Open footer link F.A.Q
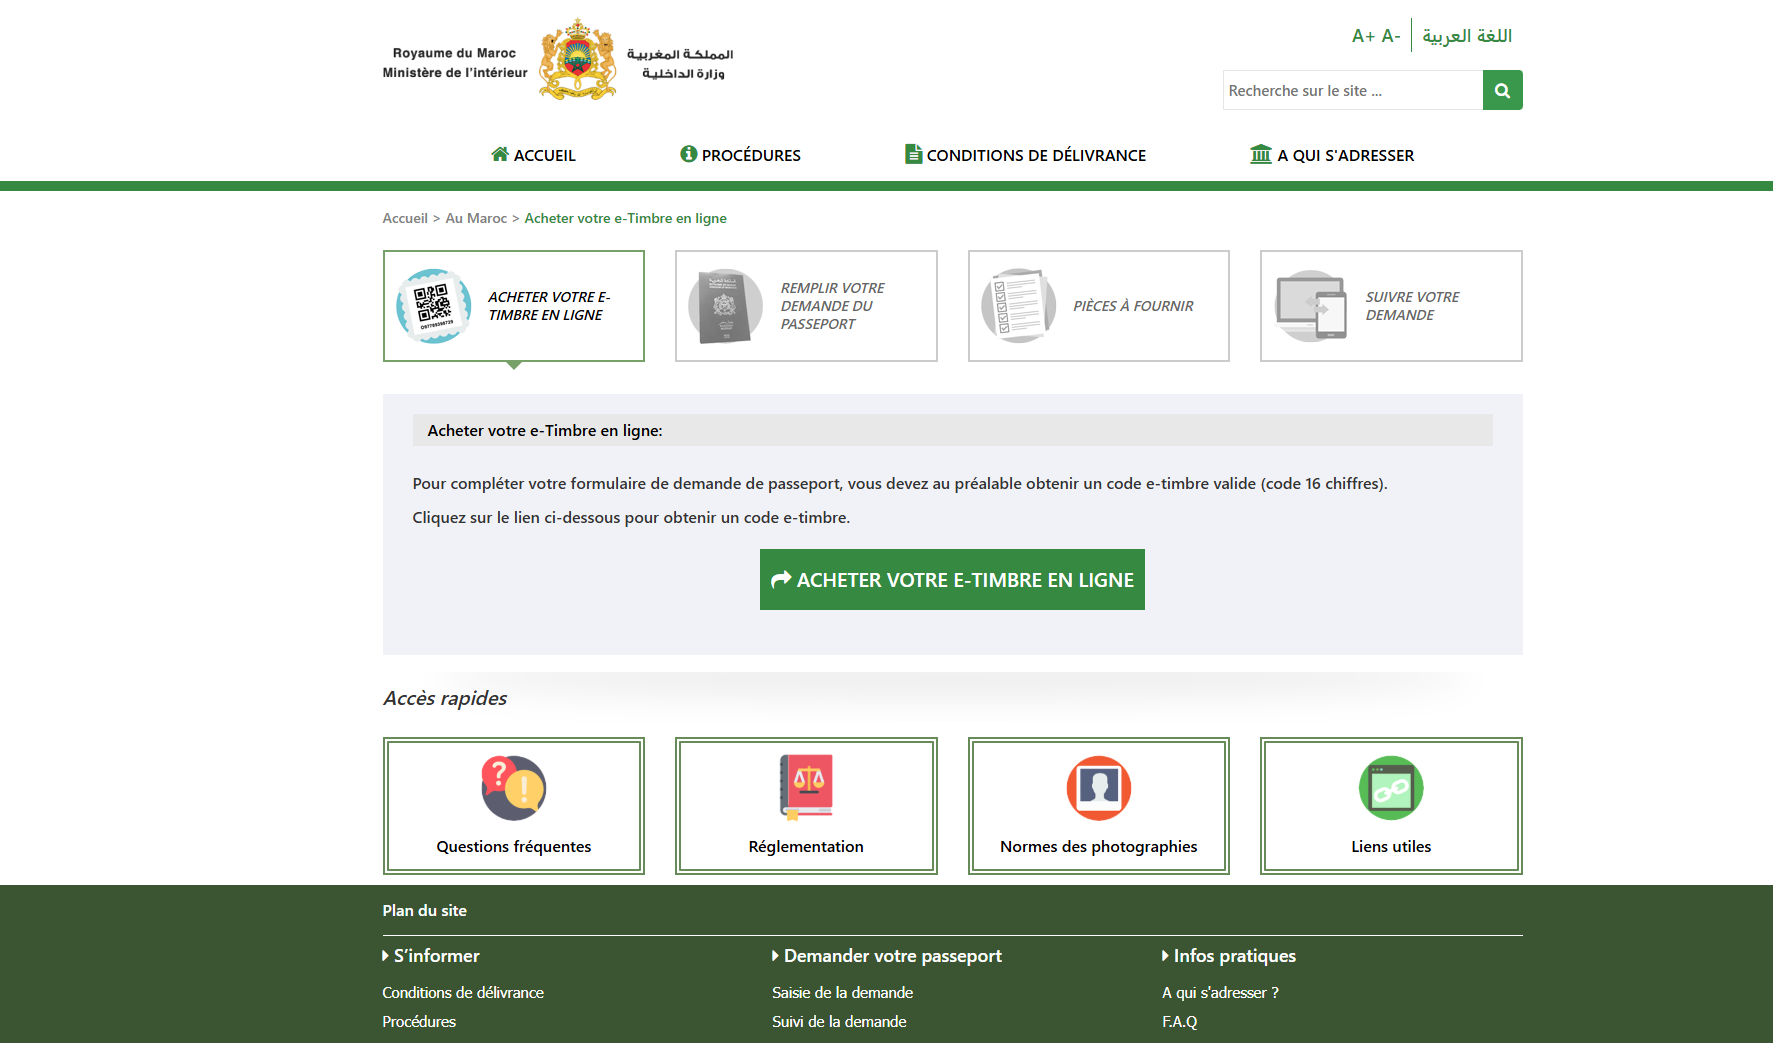 click(x=1179, y=1021)
